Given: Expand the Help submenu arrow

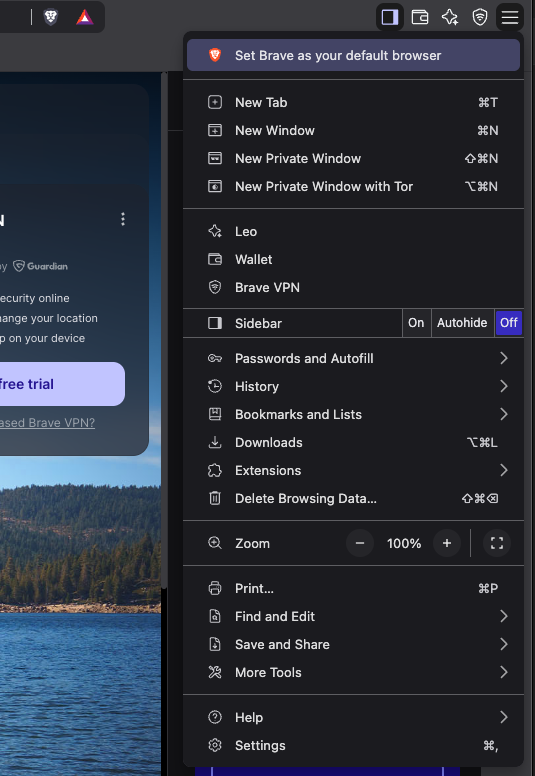Looking at the screenshot, I should click(x=504, y=717).
